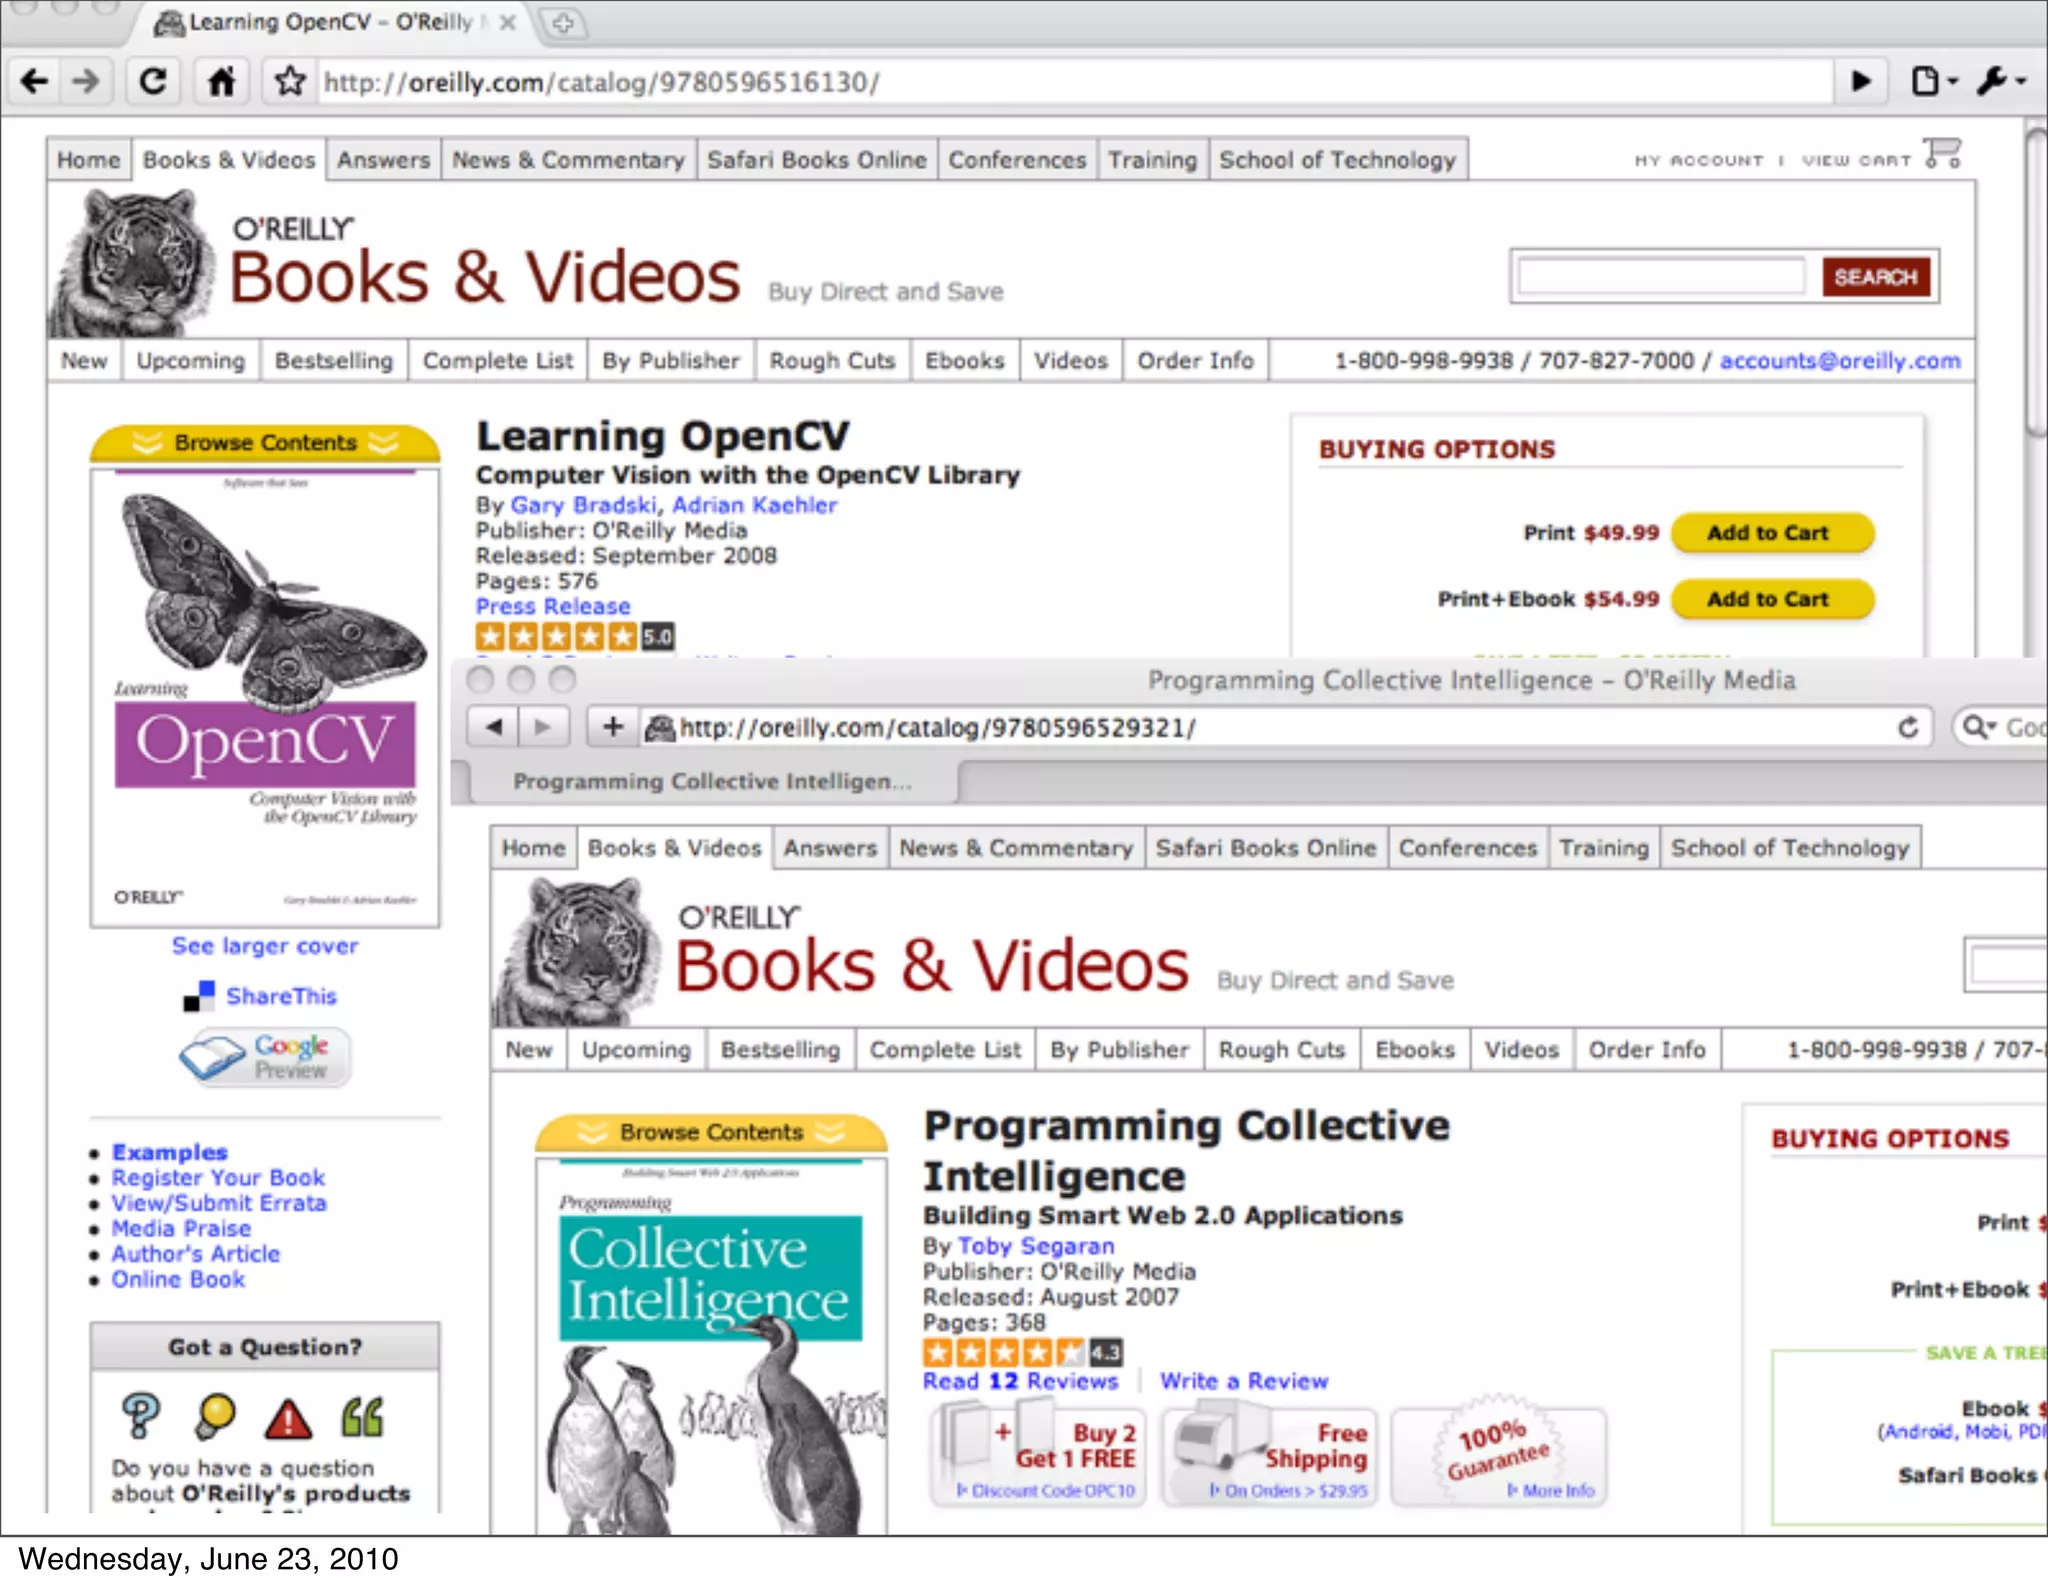The width and height of the screenshot is (2048, 1587).
Task: Click the Chrome go arrow button
Action: tap(1861, 81)
